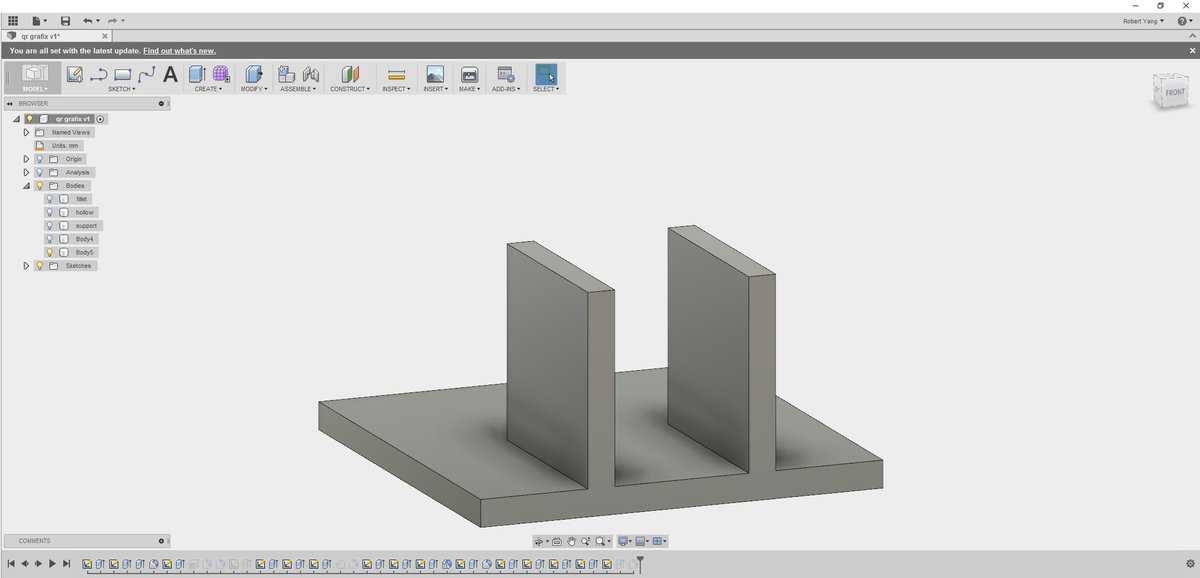Expand the Named Views folder
Image resolution: width=1200 pixels, height=578 pixels.
tap(27, 132)
